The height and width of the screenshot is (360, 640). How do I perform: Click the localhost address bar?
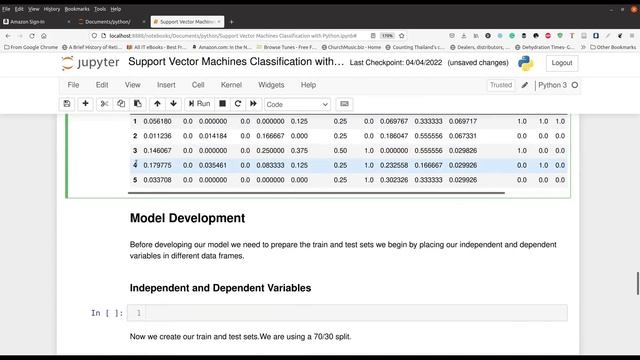233,36
